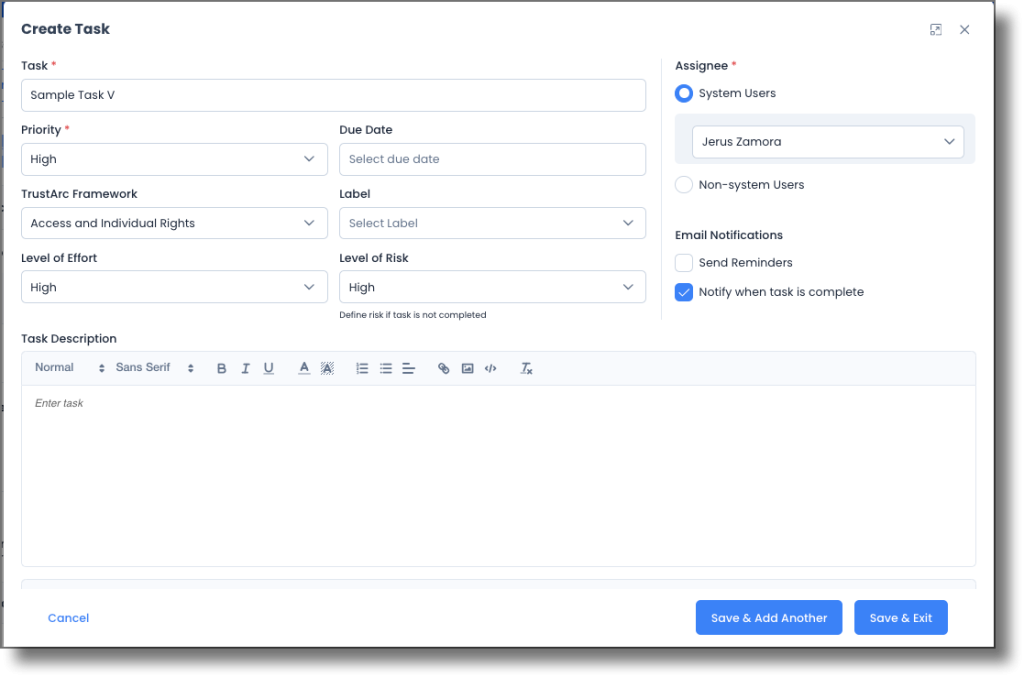This screenshot has width=1024, height=677.
Task: Change assignee from Jerus Zamora dropdown
Action: [x=827, y=141]
